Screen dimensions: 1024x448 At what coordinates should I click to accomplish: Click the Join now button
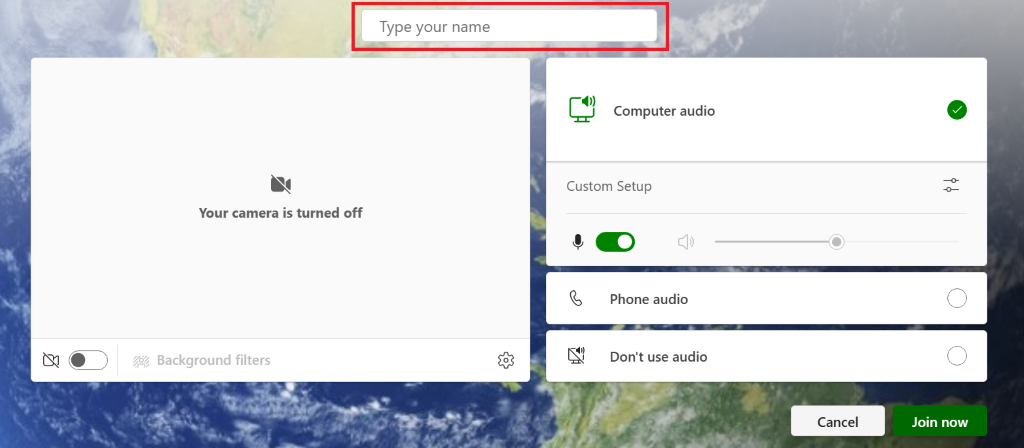click(x=940, y=421)
